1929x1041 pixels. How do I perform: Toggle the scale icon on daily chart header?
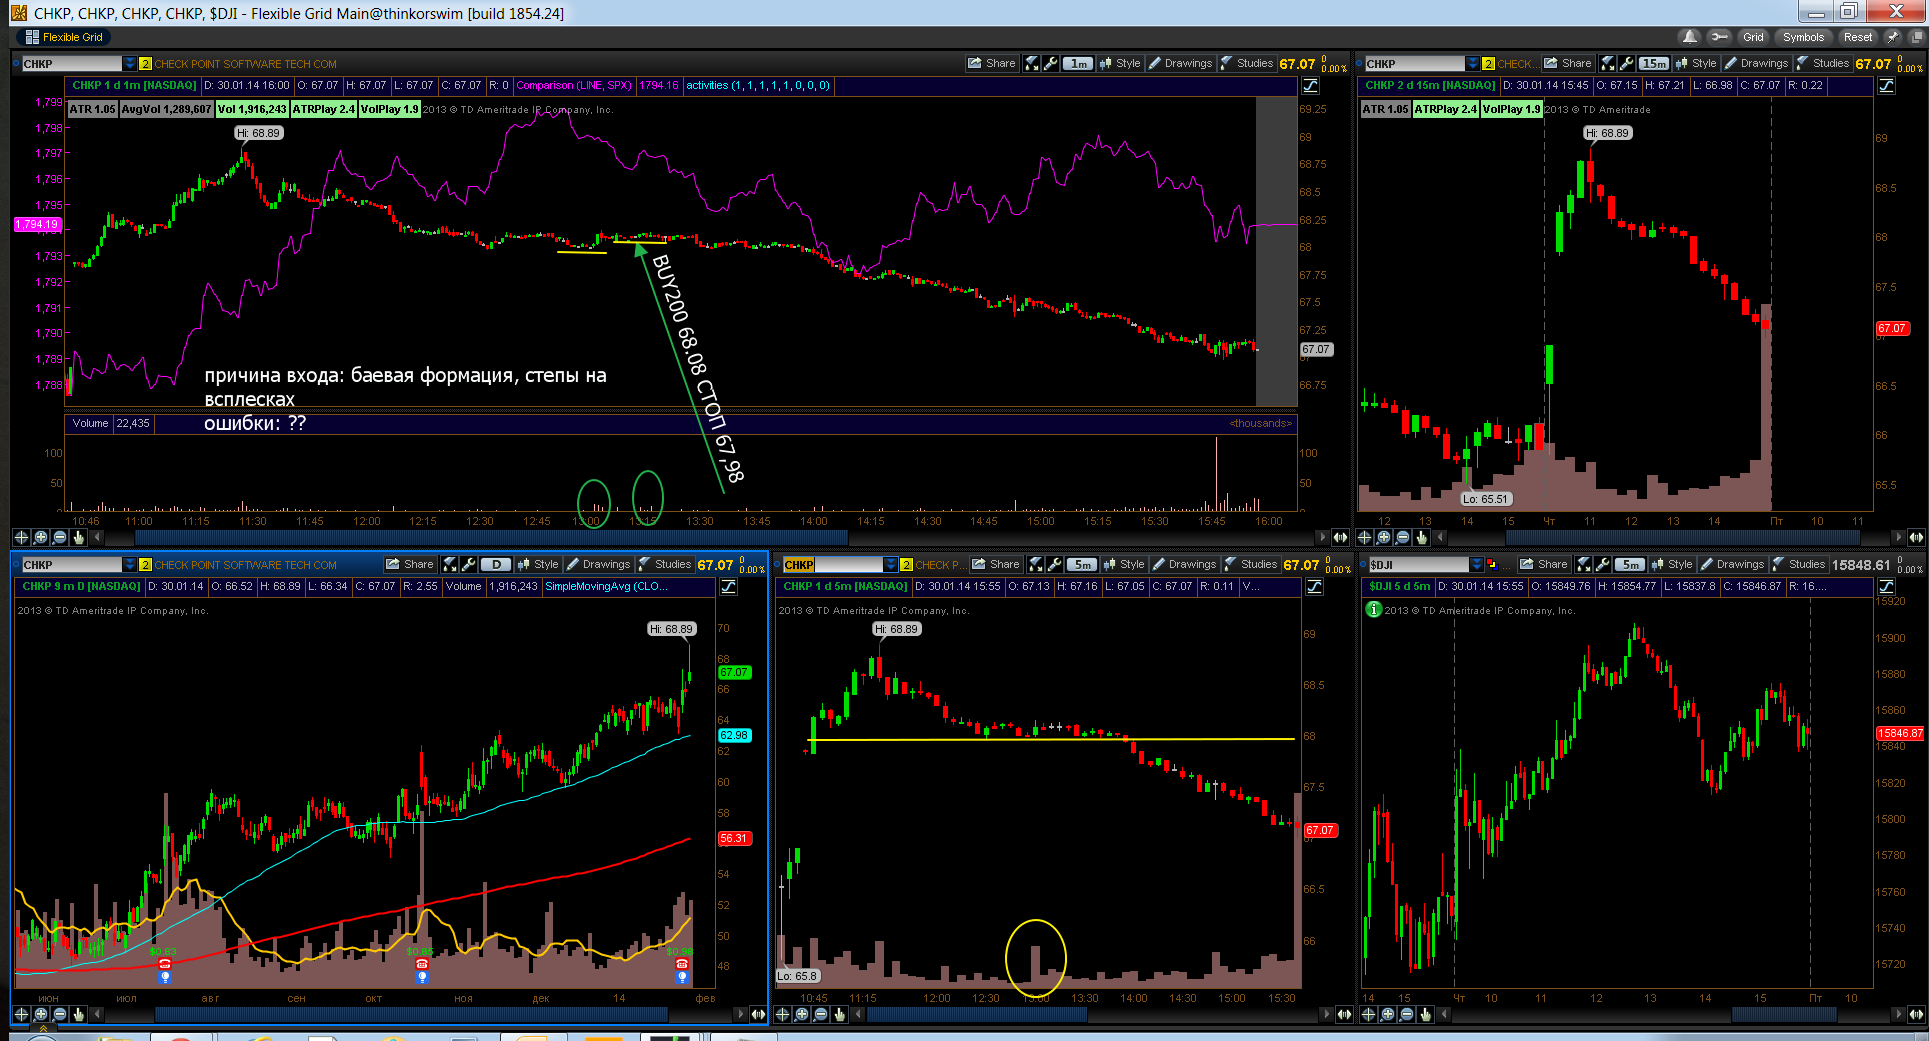728,587
